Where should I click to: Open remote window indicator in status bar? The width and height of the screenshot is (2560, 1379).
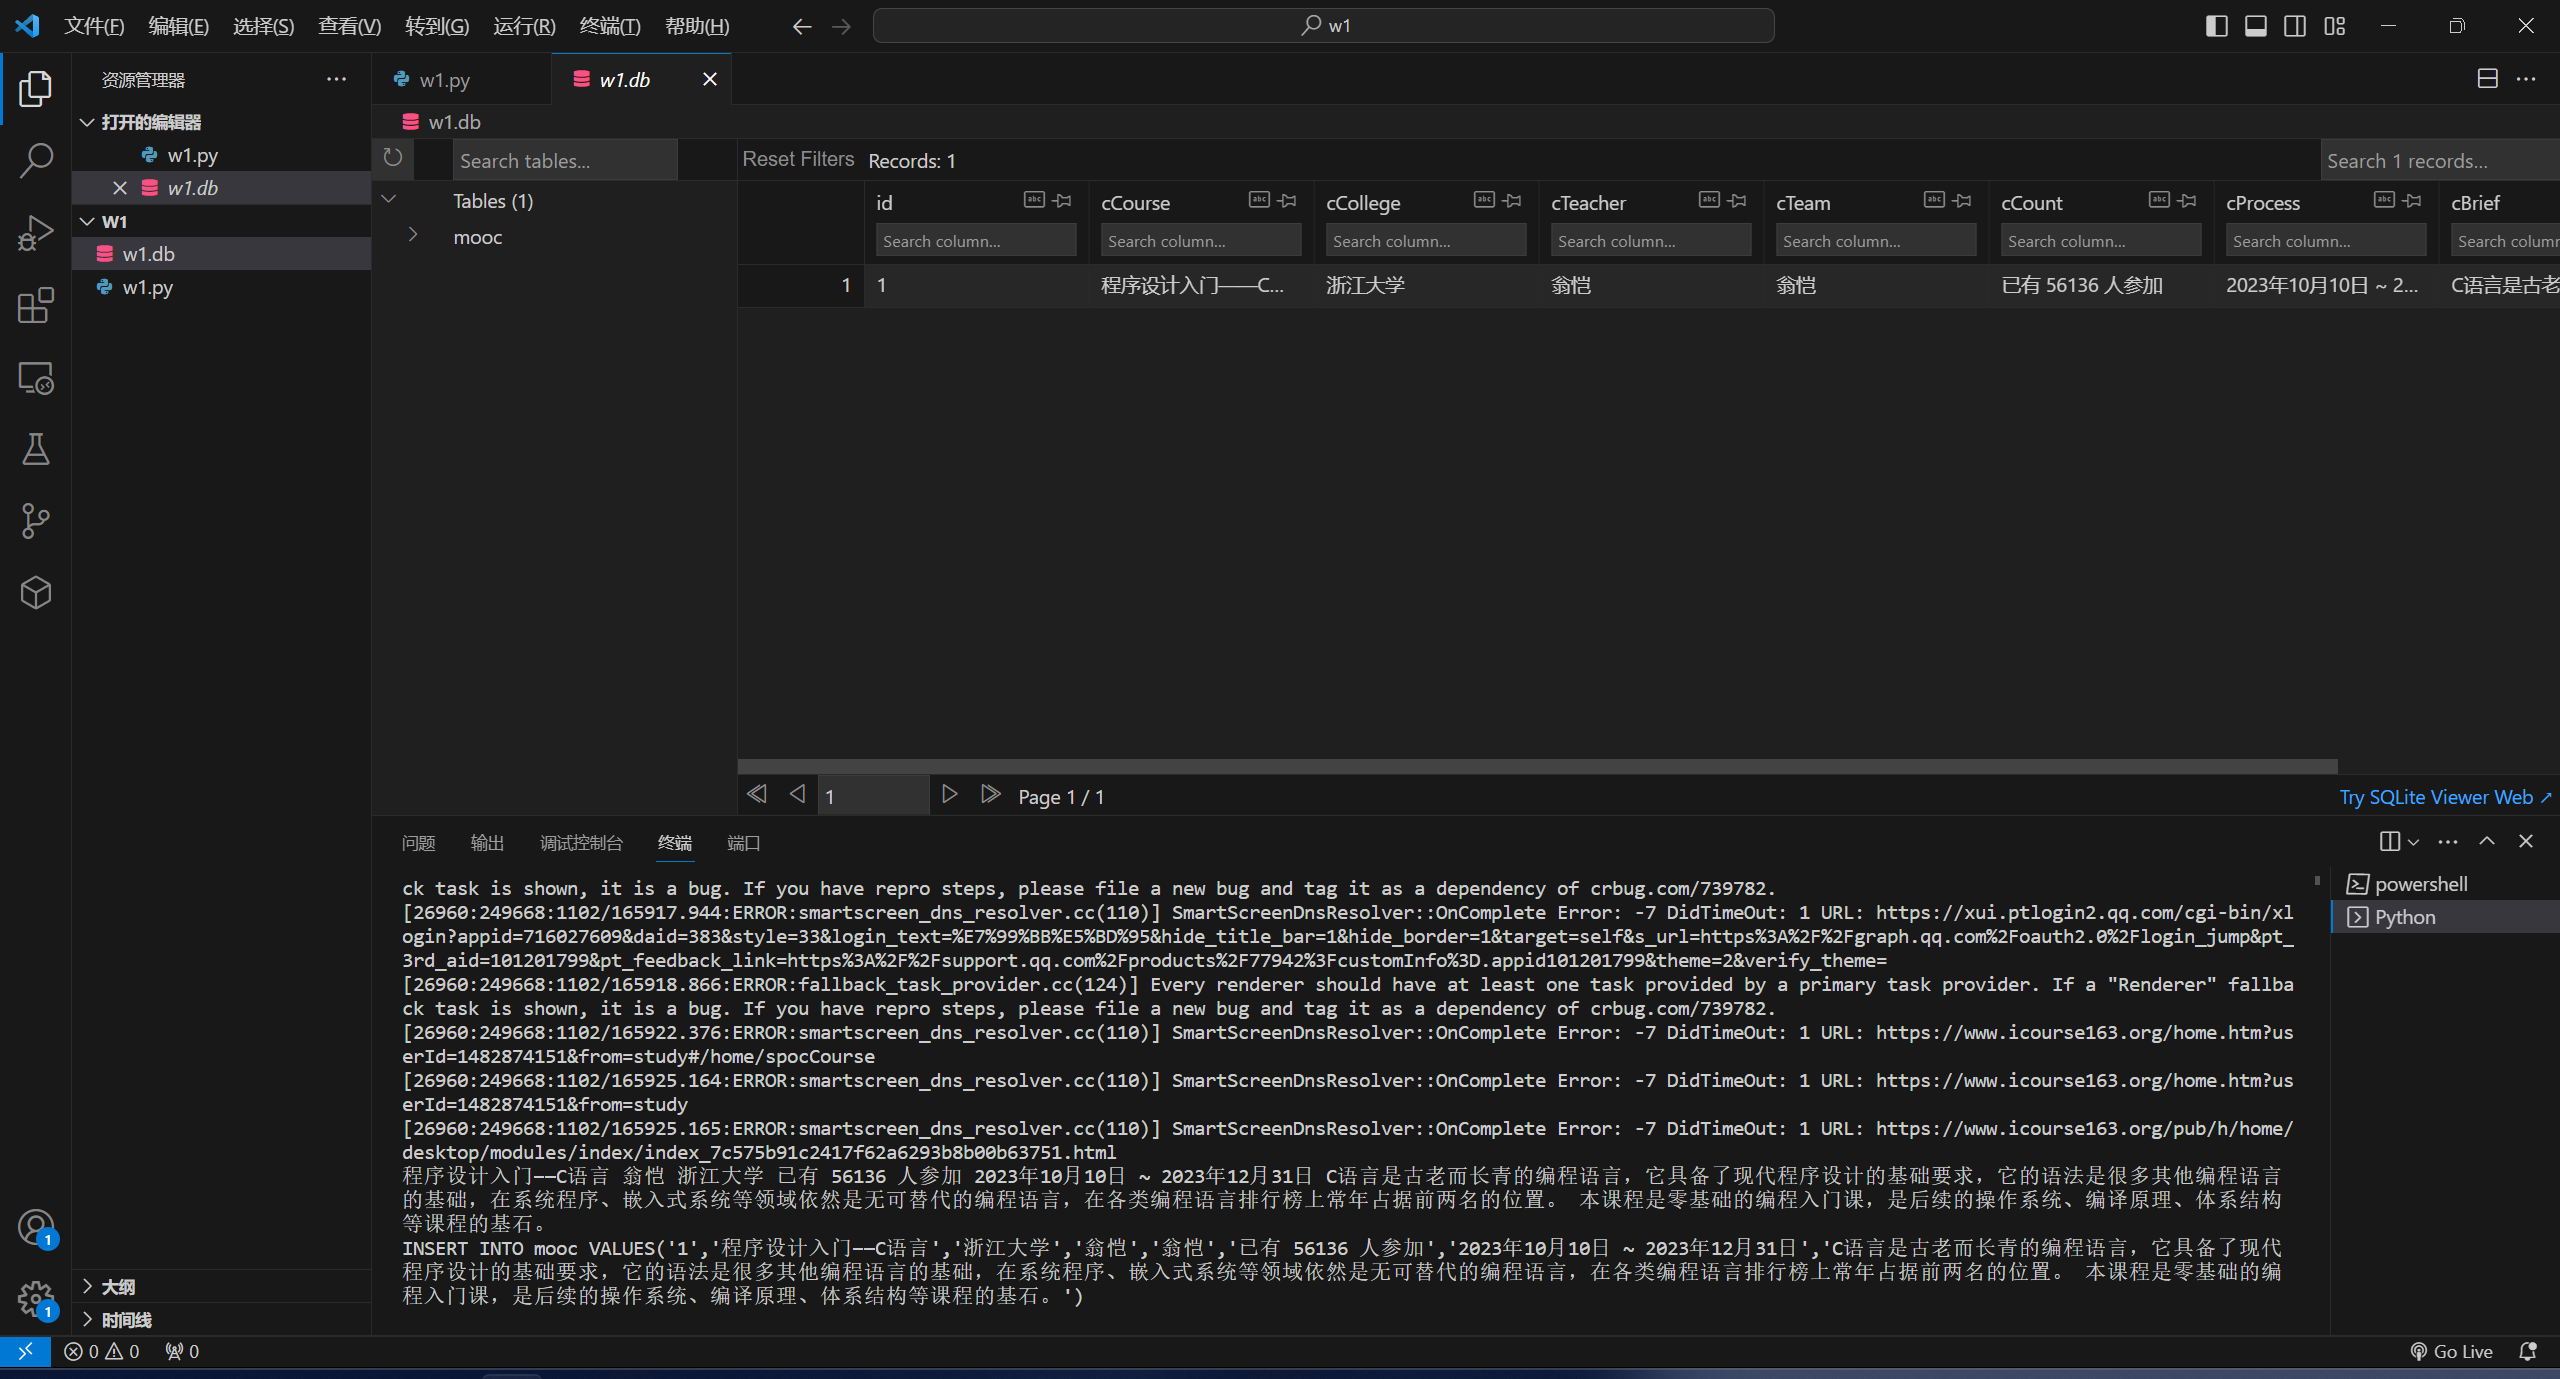[25, 1351]
